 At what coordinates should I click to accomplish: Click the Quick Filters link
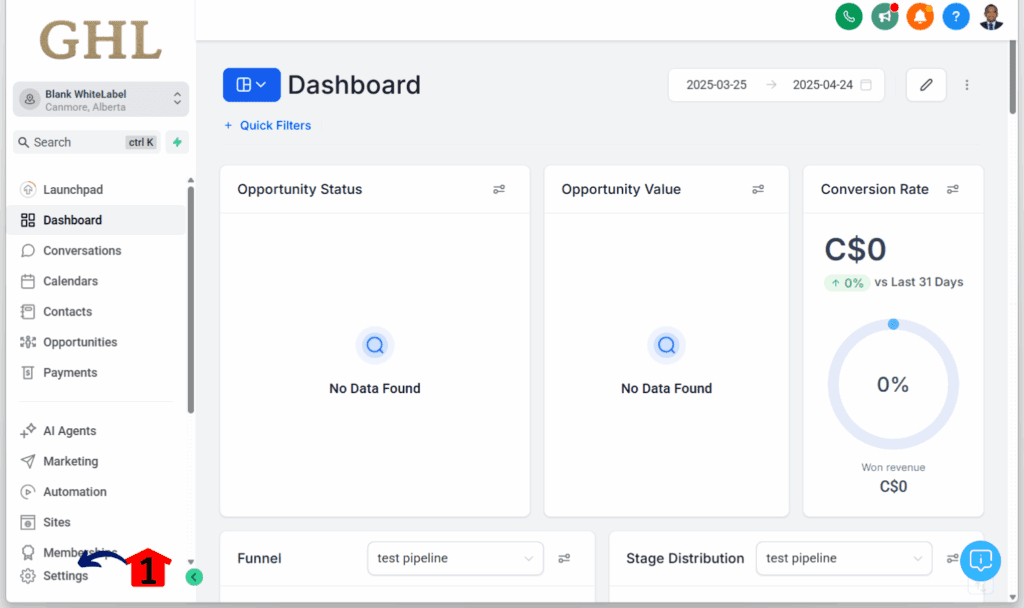268,125
